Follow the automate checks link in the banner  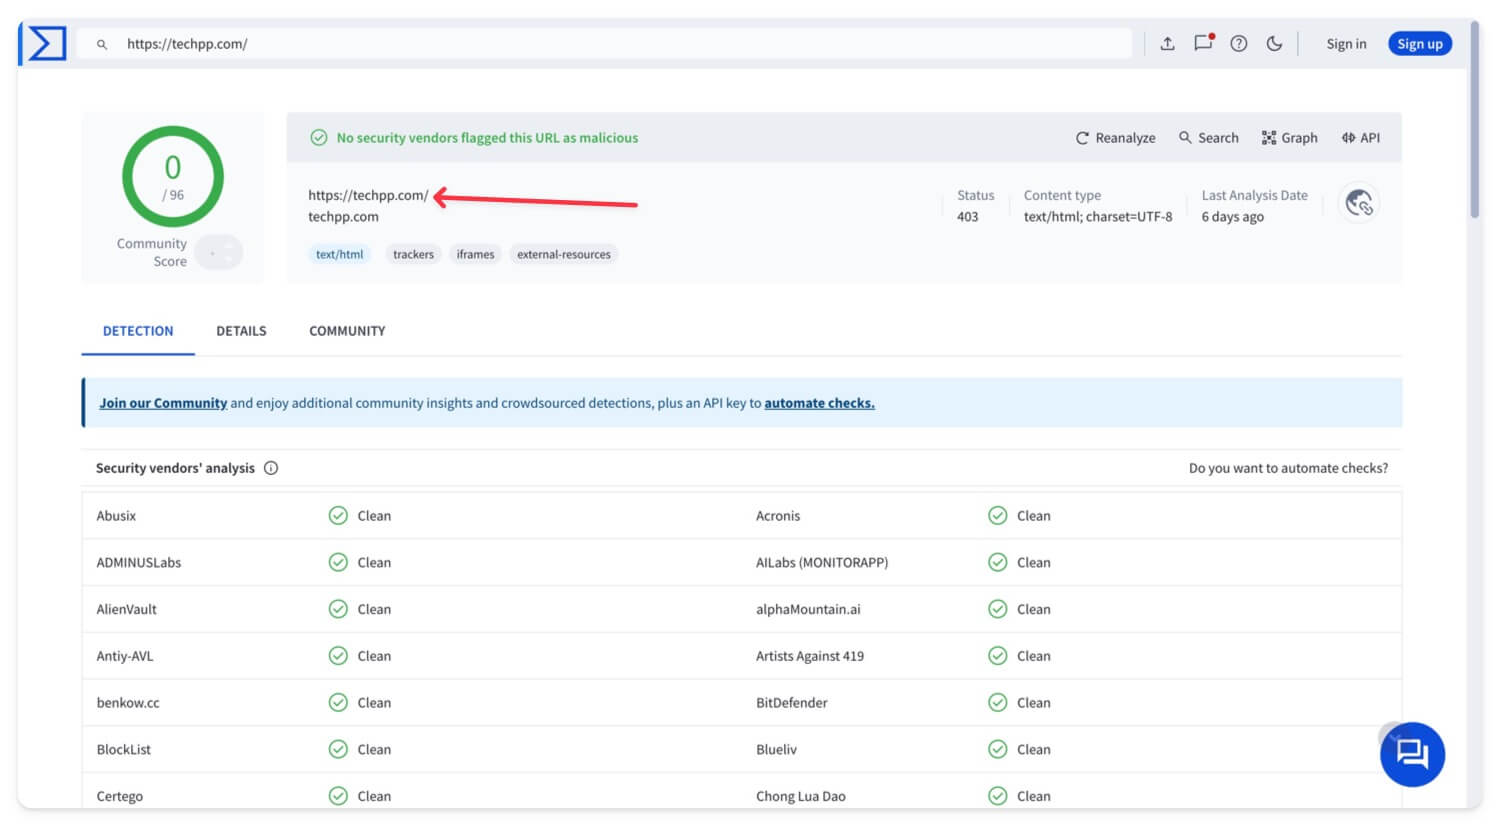pos(819,403)
